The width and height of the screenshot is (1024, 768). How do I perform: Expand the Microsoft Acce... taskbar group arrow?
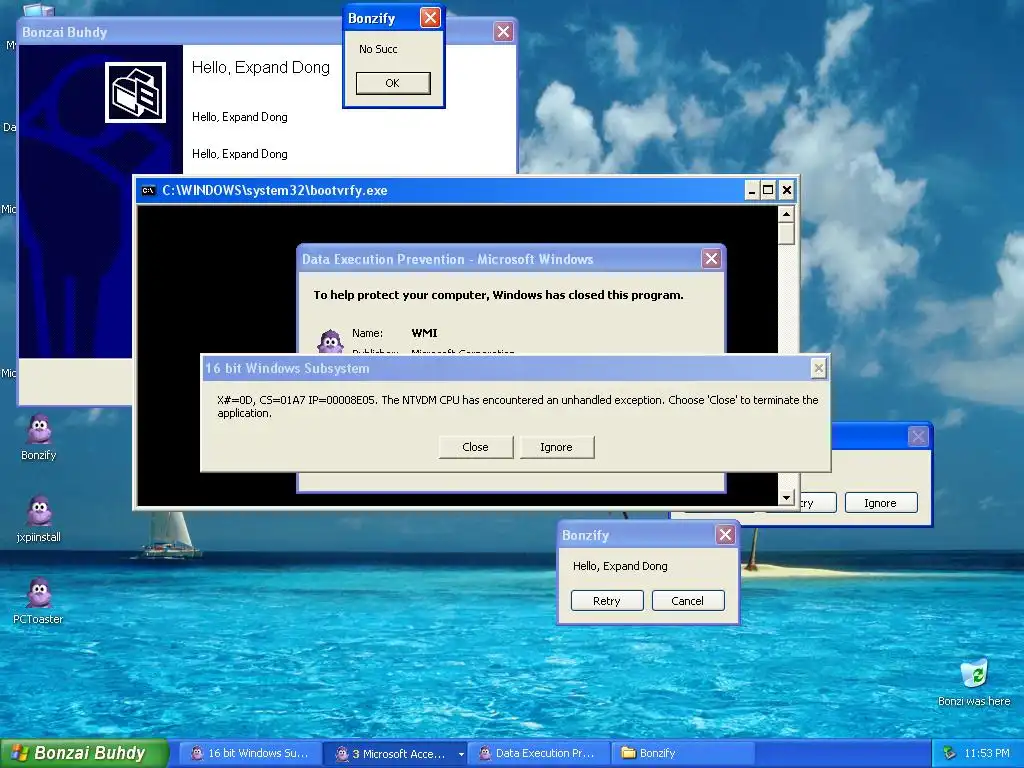tap(461, 754)
